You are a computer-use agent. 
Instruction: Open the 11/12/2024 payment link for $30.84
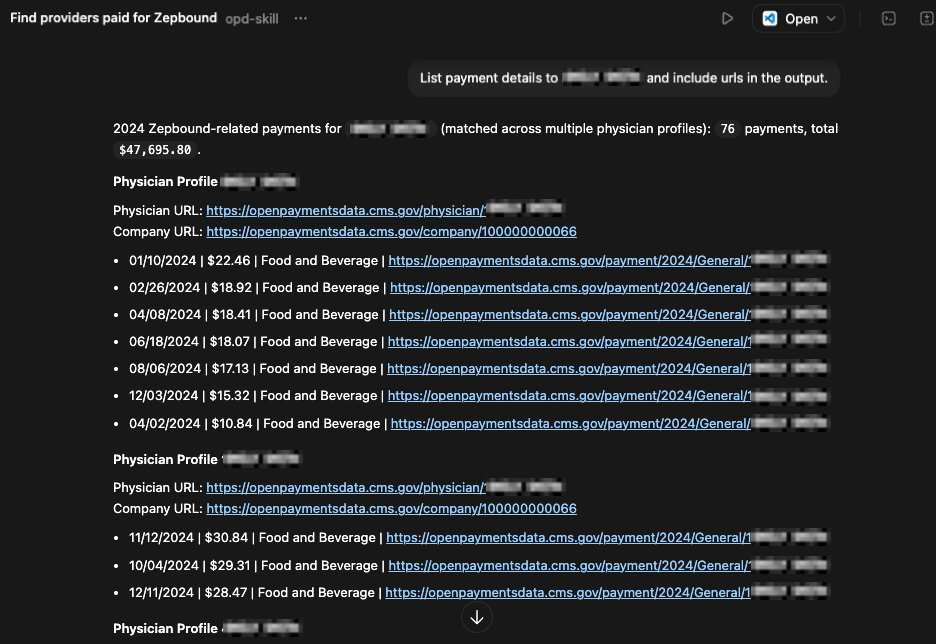click(568, 537)
